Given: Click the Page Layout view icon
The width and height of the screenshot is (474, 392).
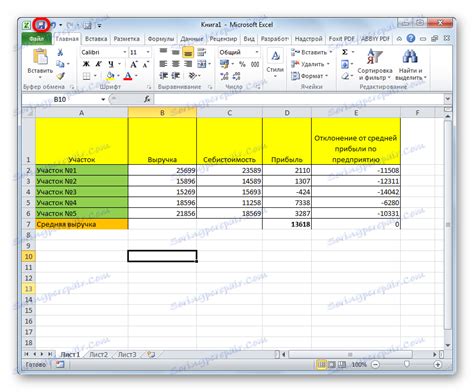Looking at the screenshot, I should [x=332, y=365].
